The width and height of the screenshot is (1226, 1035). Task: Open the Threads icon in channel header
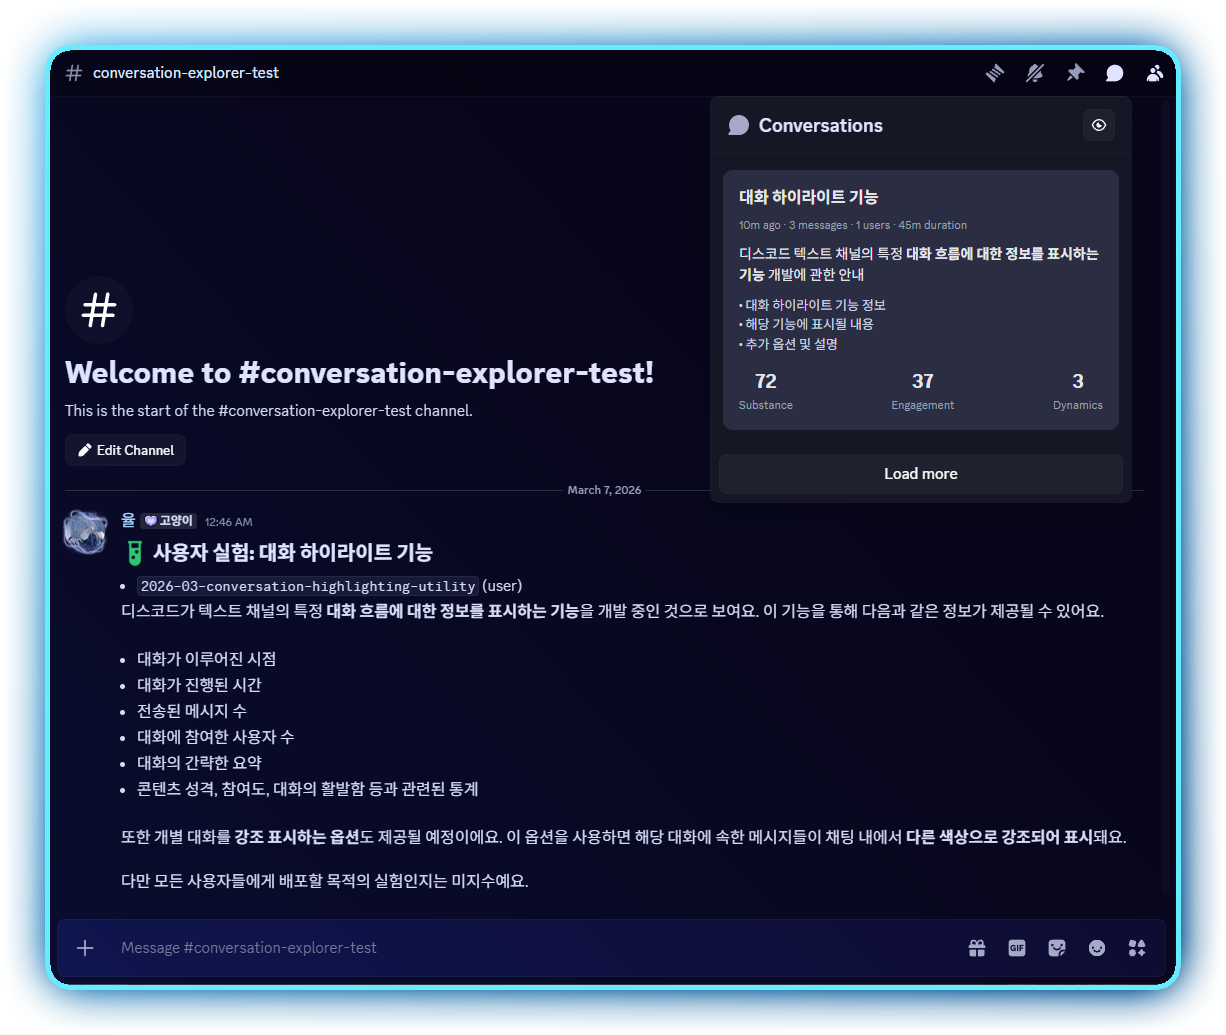tap(995, 73)
